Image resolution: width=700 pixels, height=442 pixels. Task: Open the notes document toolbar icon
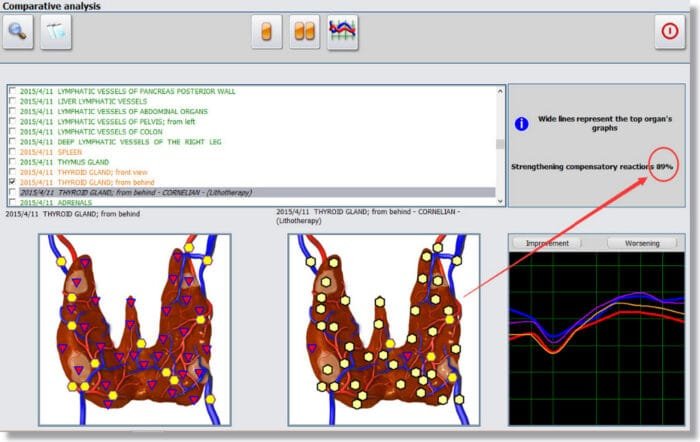[x=56, y=32]
